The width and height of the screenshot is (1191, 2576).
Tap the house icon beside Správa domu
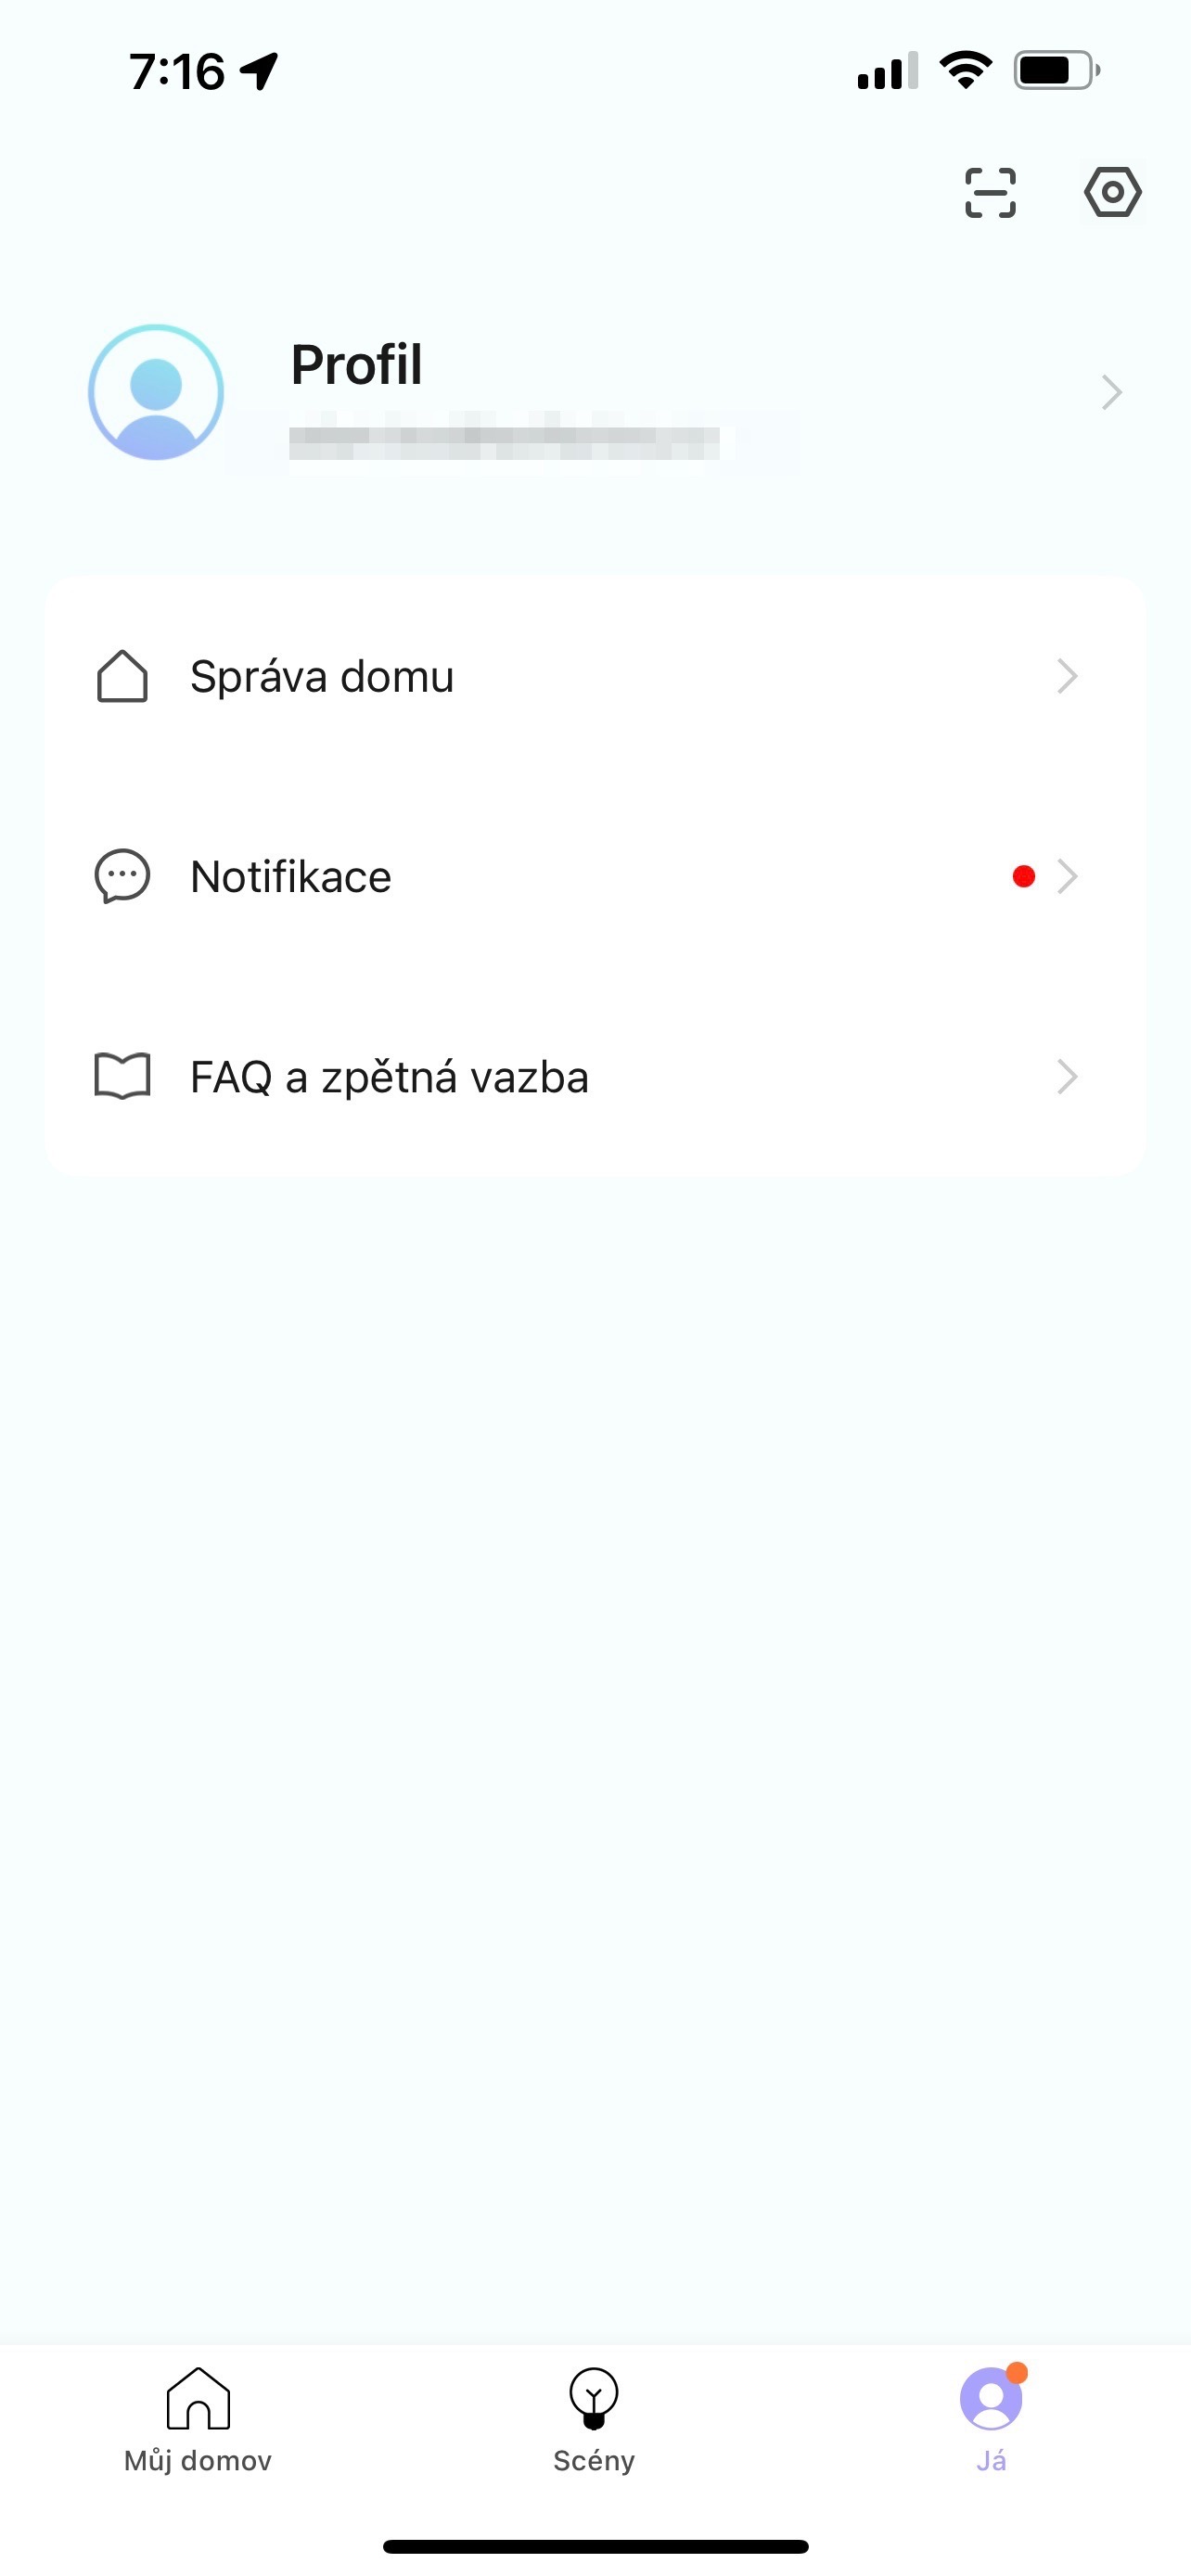pyautogui.click(x=122, y=677)
